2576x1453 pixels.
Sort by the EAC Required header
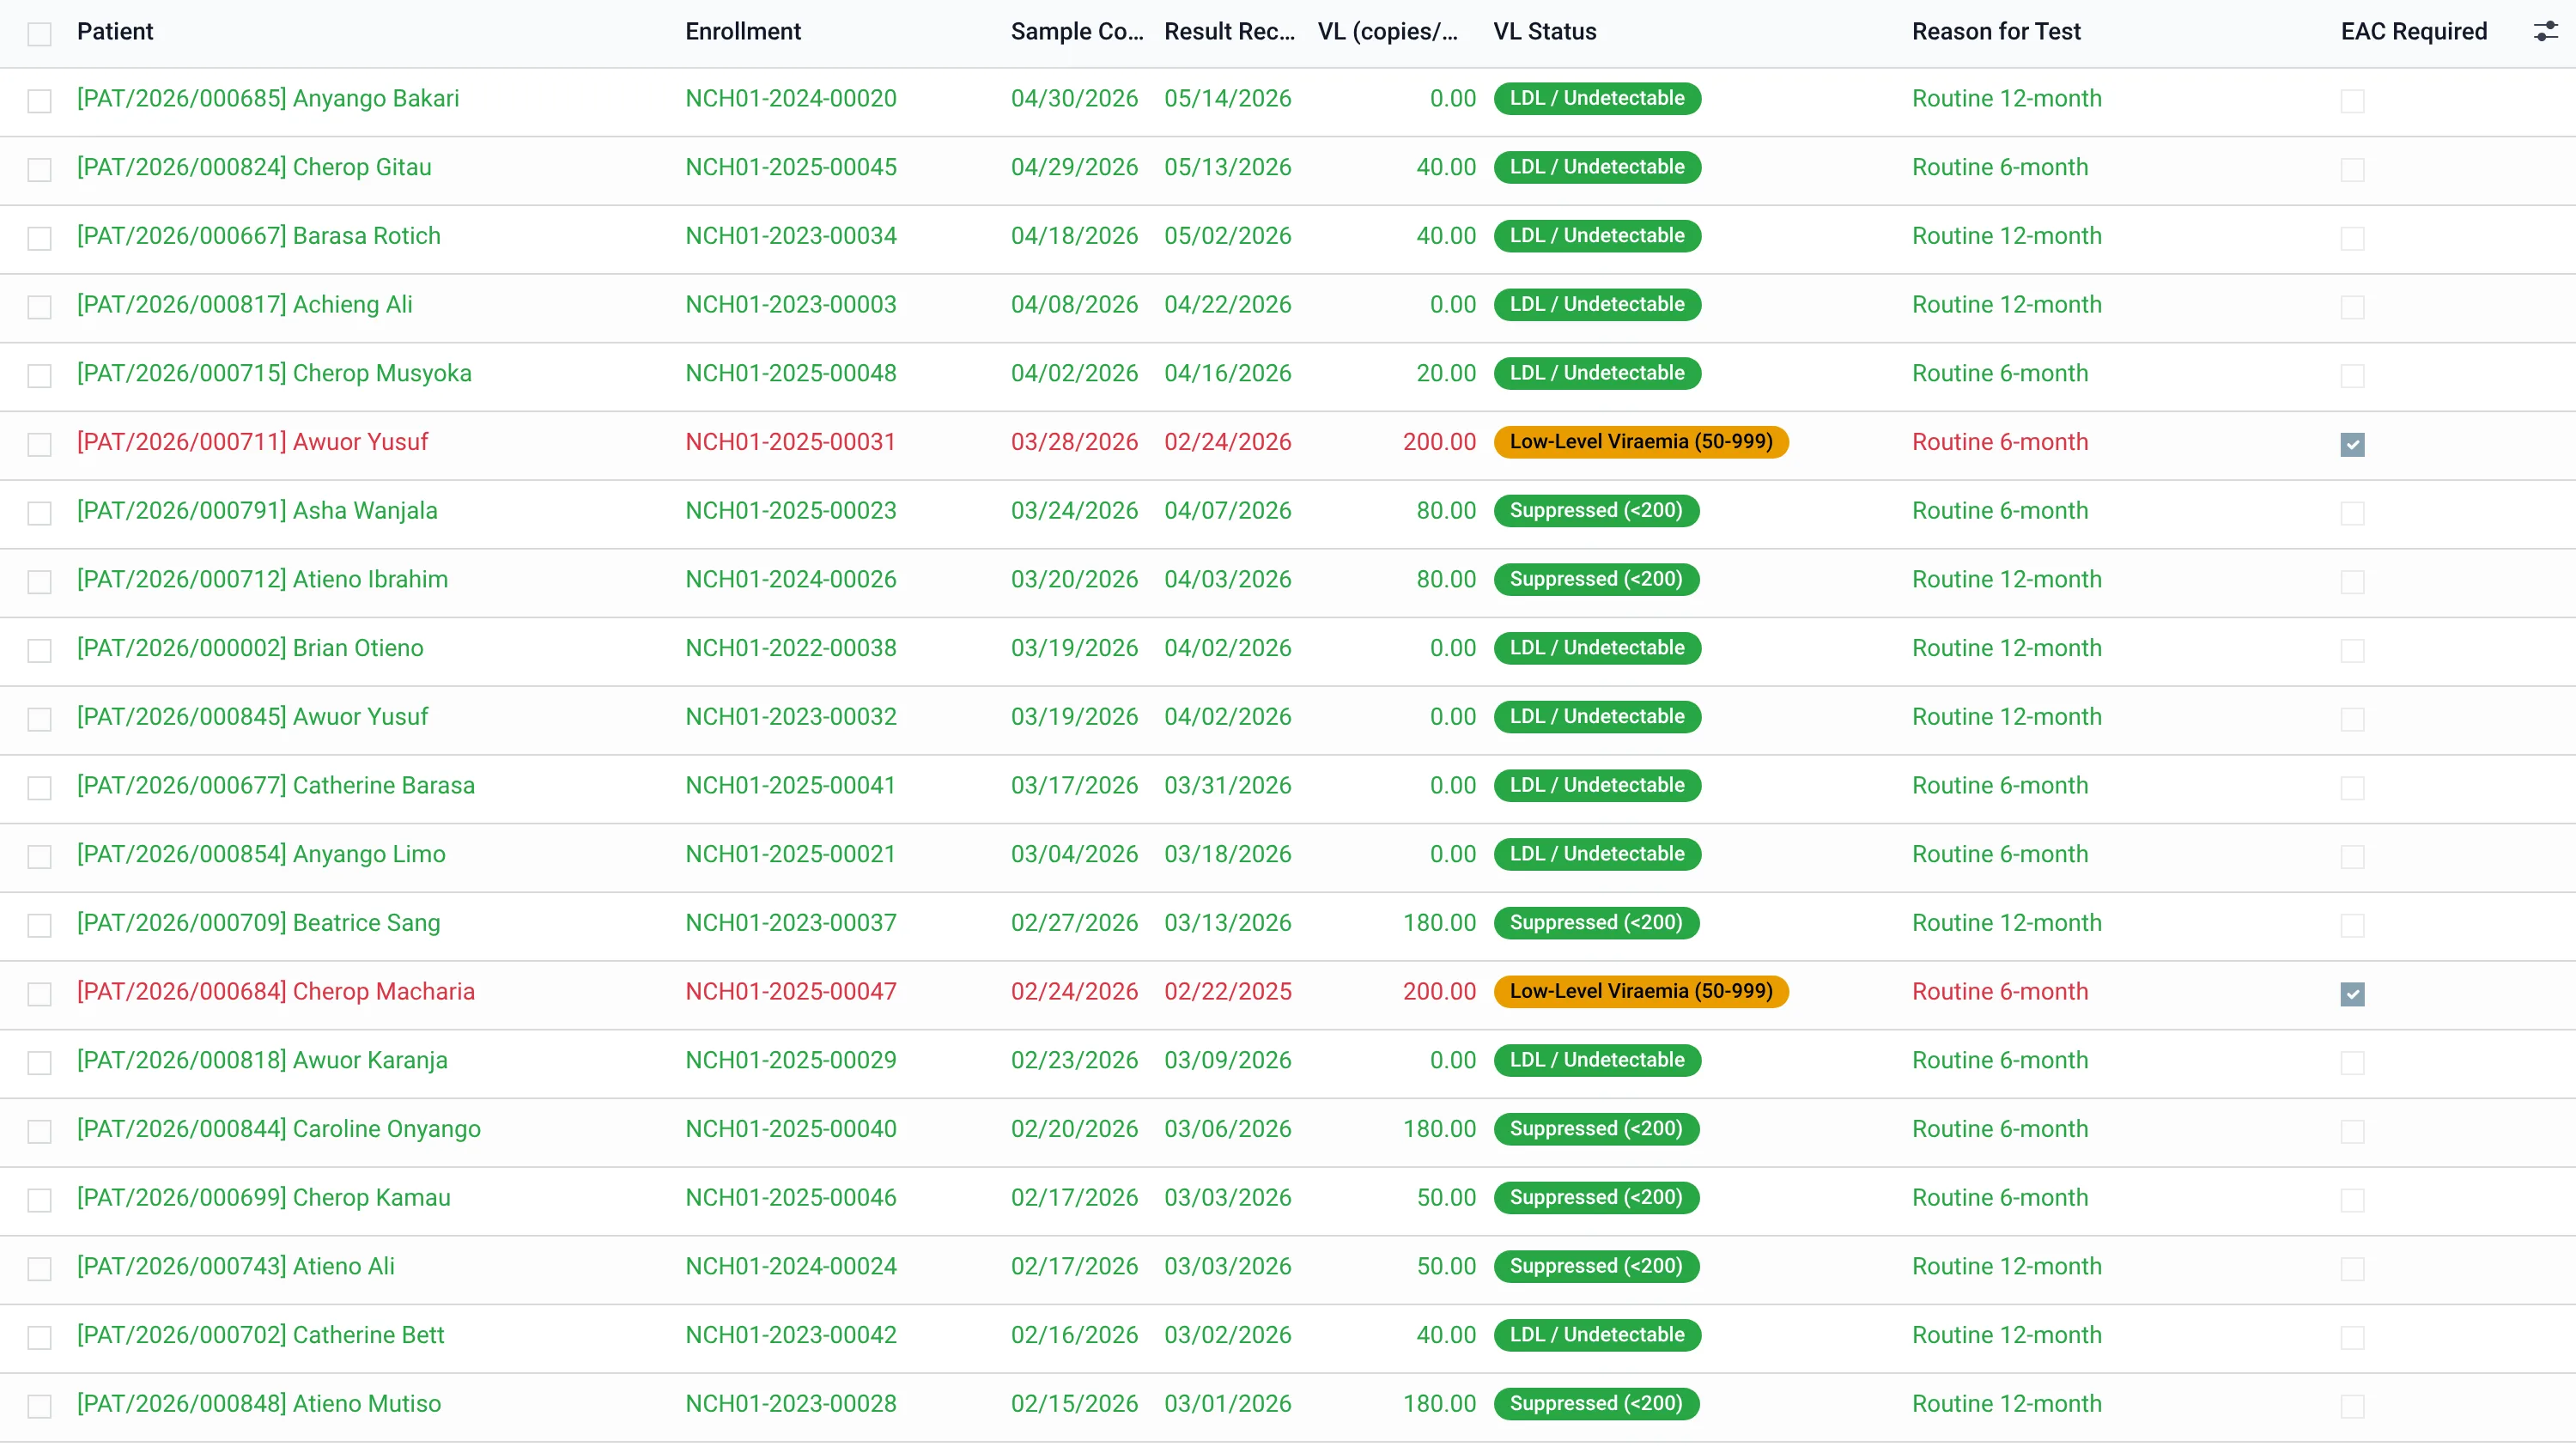(x=2413, y=32)
